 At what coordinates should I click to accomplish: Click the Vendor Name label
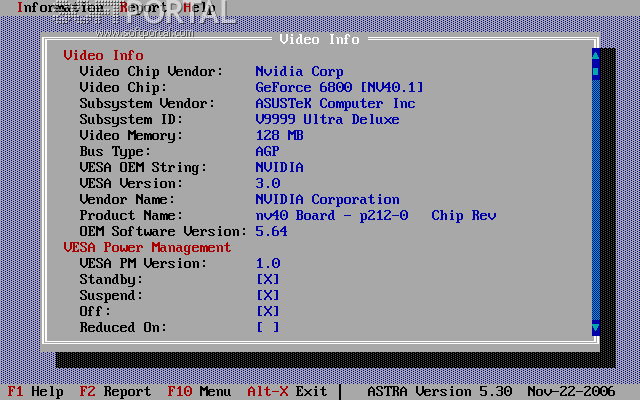click(x=127, y=199)
